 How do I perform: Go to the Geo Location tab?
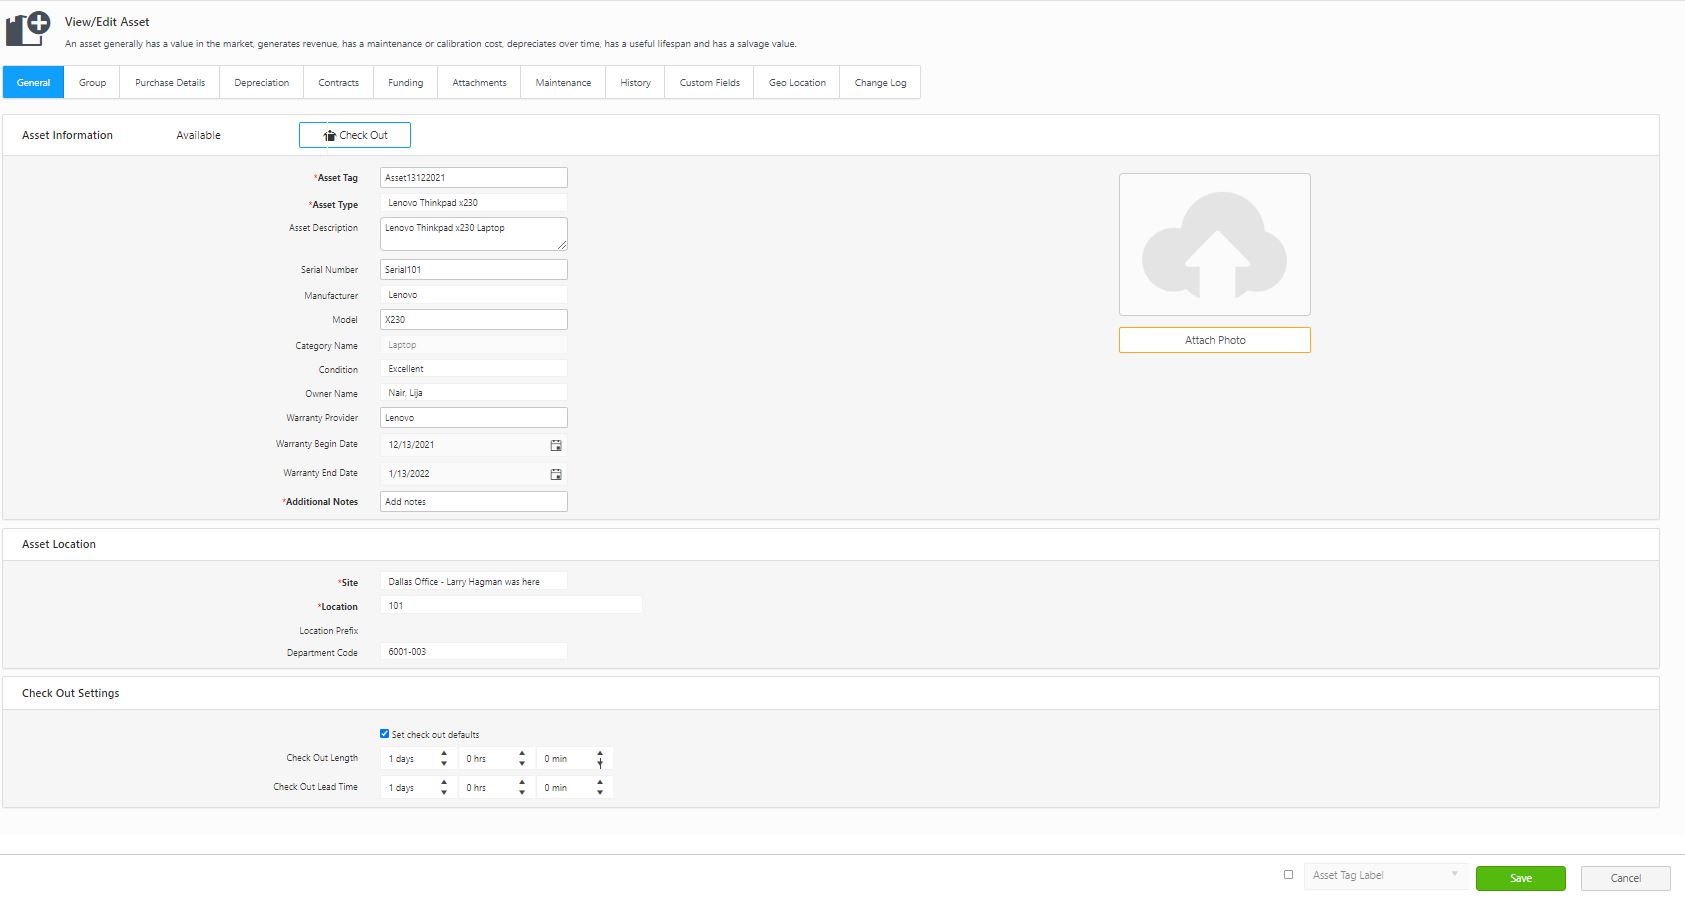click(797, 83)
